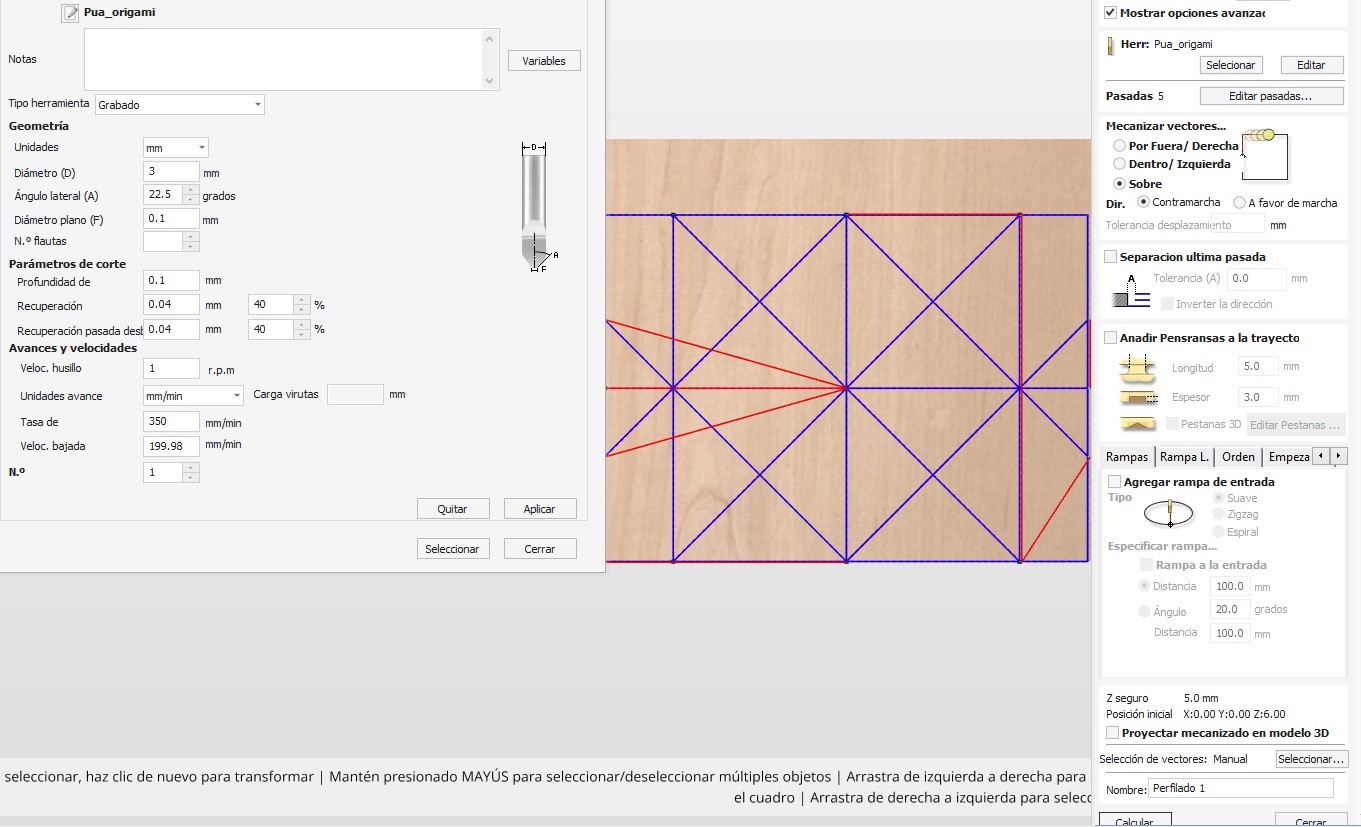
Task: Click the last-pass separation tolerance icon
Action: coord(1130,292)
